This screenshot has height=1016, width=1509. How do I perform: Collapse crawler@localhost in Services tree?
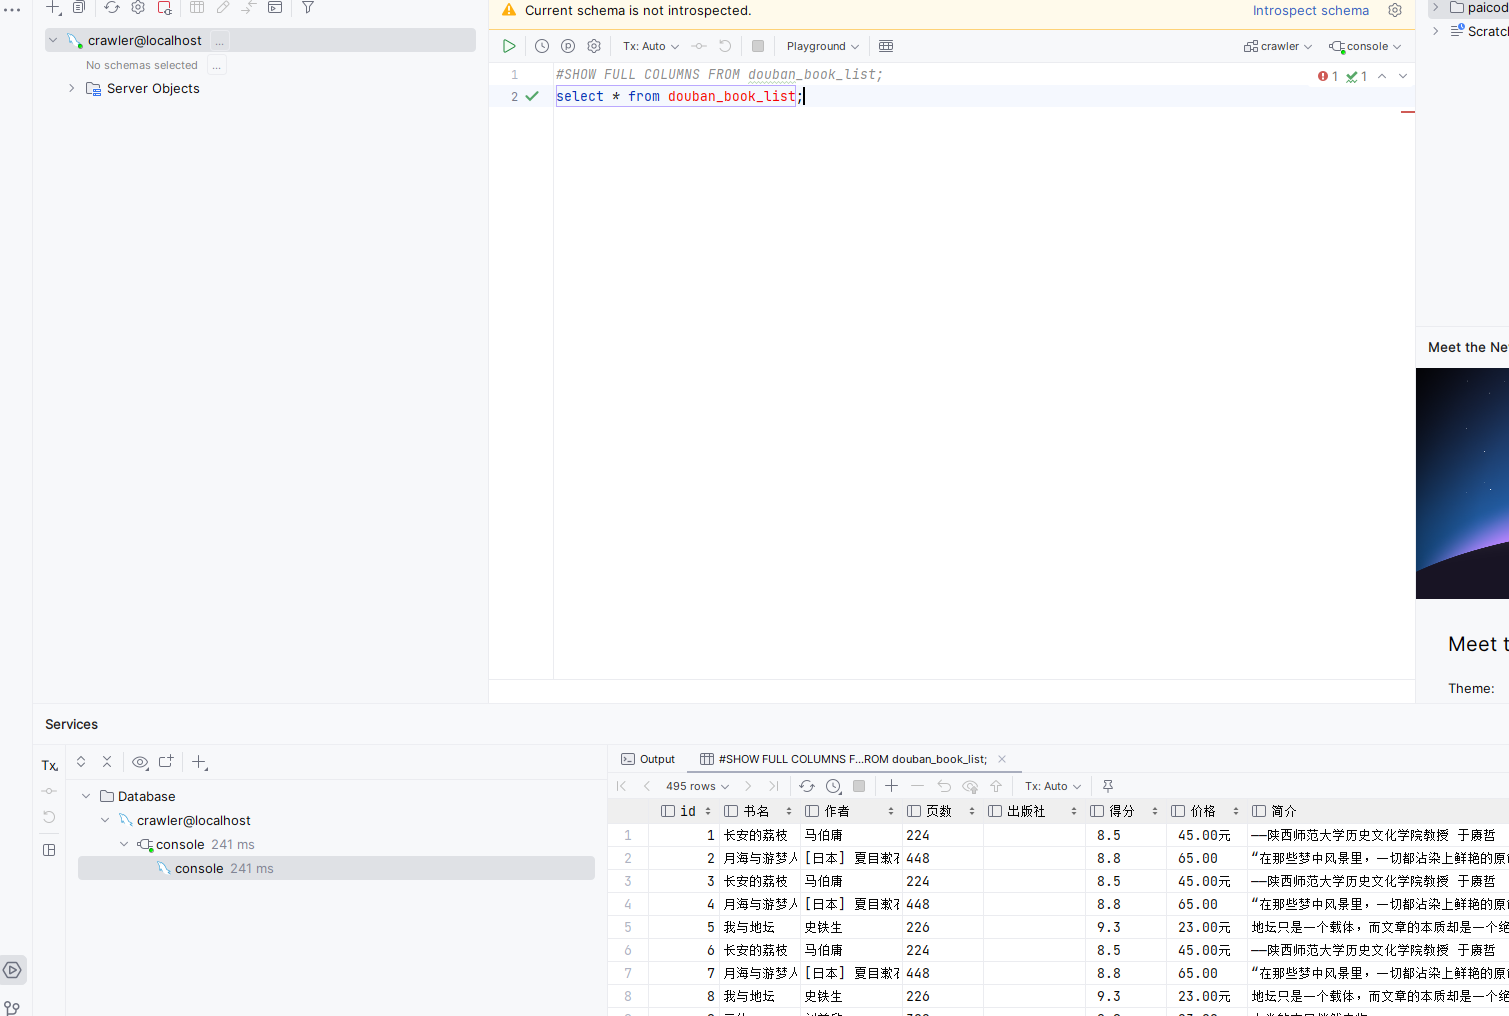click(x=105, y=820)
